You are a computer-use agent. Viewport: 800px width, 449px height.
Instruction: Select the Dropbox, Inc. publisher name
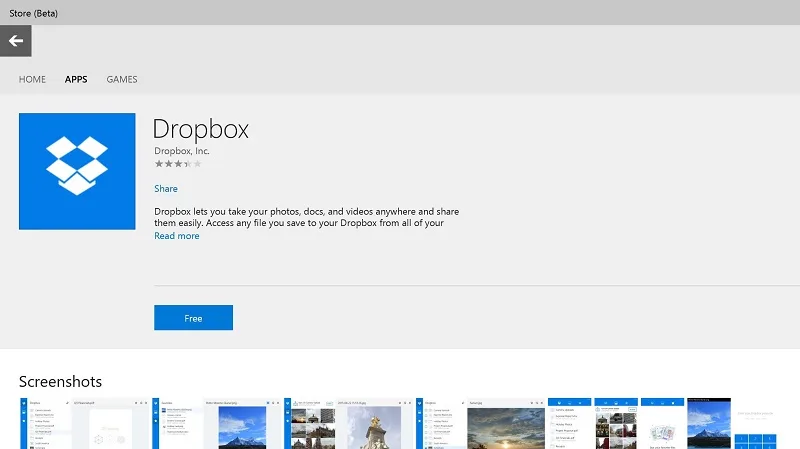coord(182,151)
